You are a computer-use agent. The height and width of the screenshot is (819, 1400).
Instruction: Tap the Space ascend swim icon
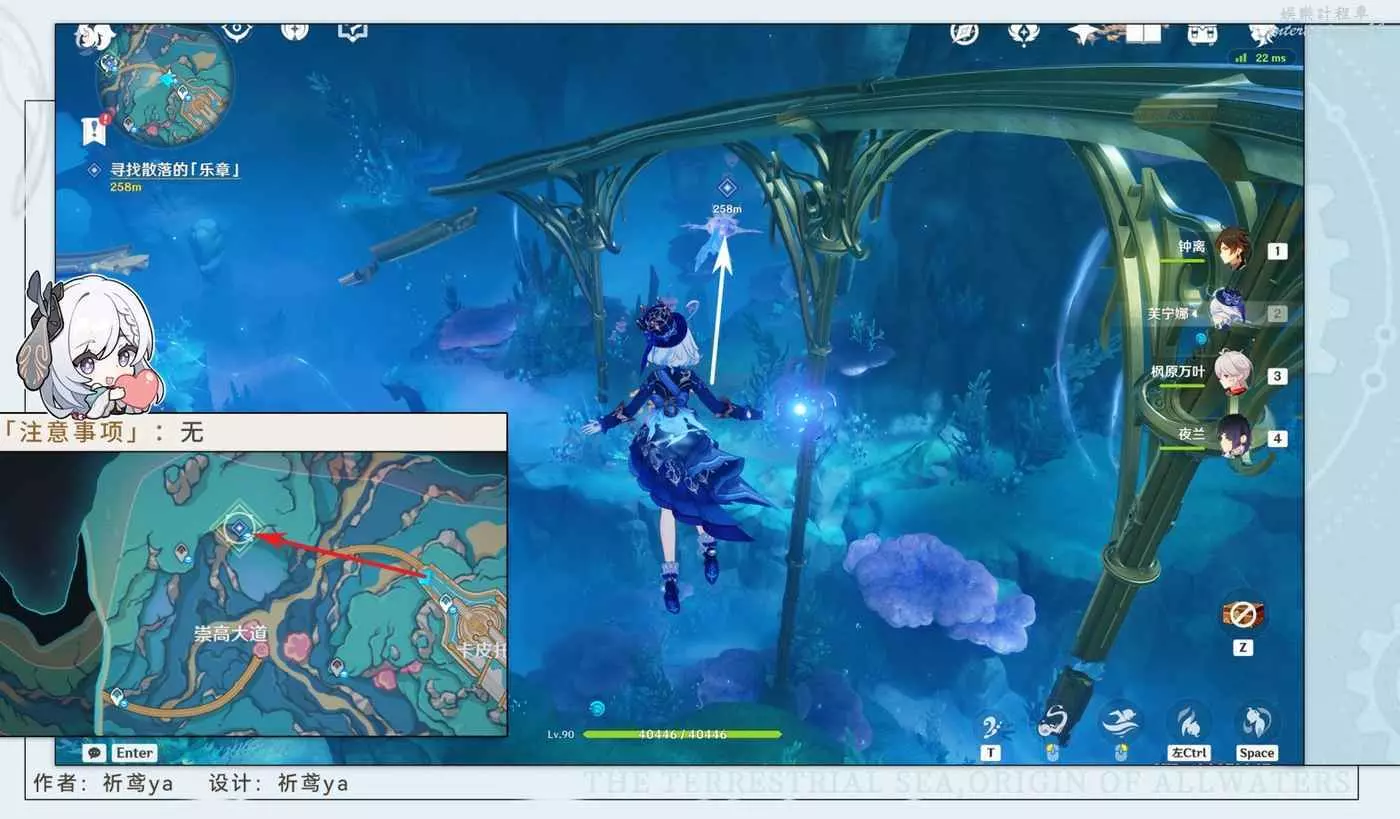tap(1256, 723)
